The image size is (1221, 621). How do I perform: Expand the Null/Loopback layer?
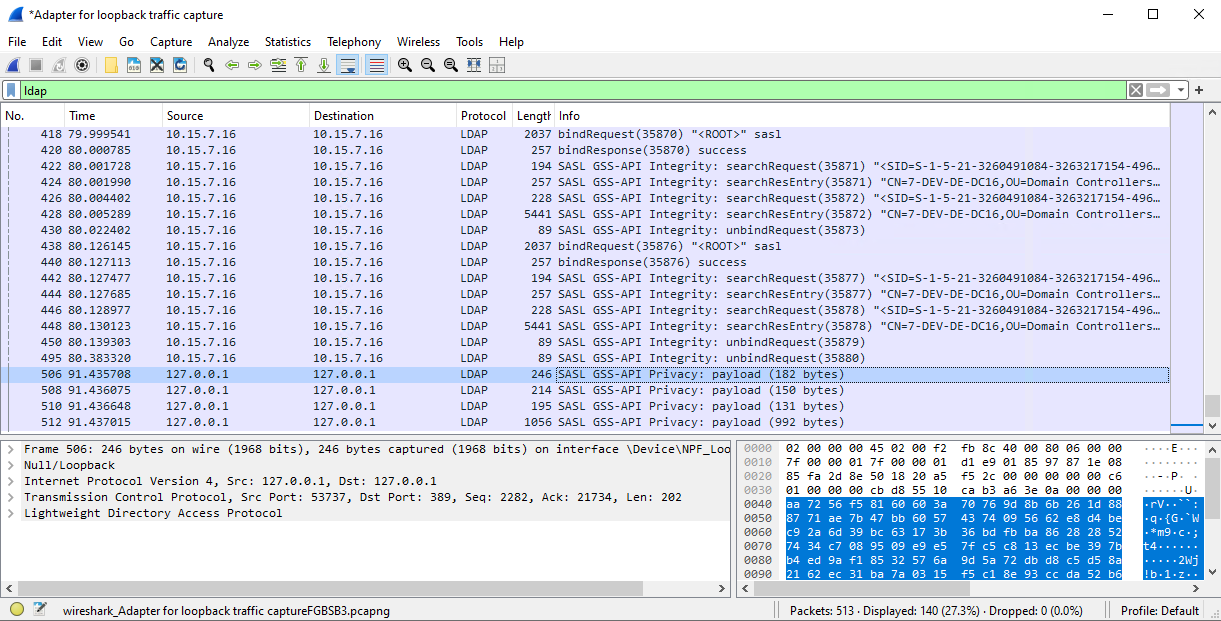pyautogui.click(x=10, y=465)
